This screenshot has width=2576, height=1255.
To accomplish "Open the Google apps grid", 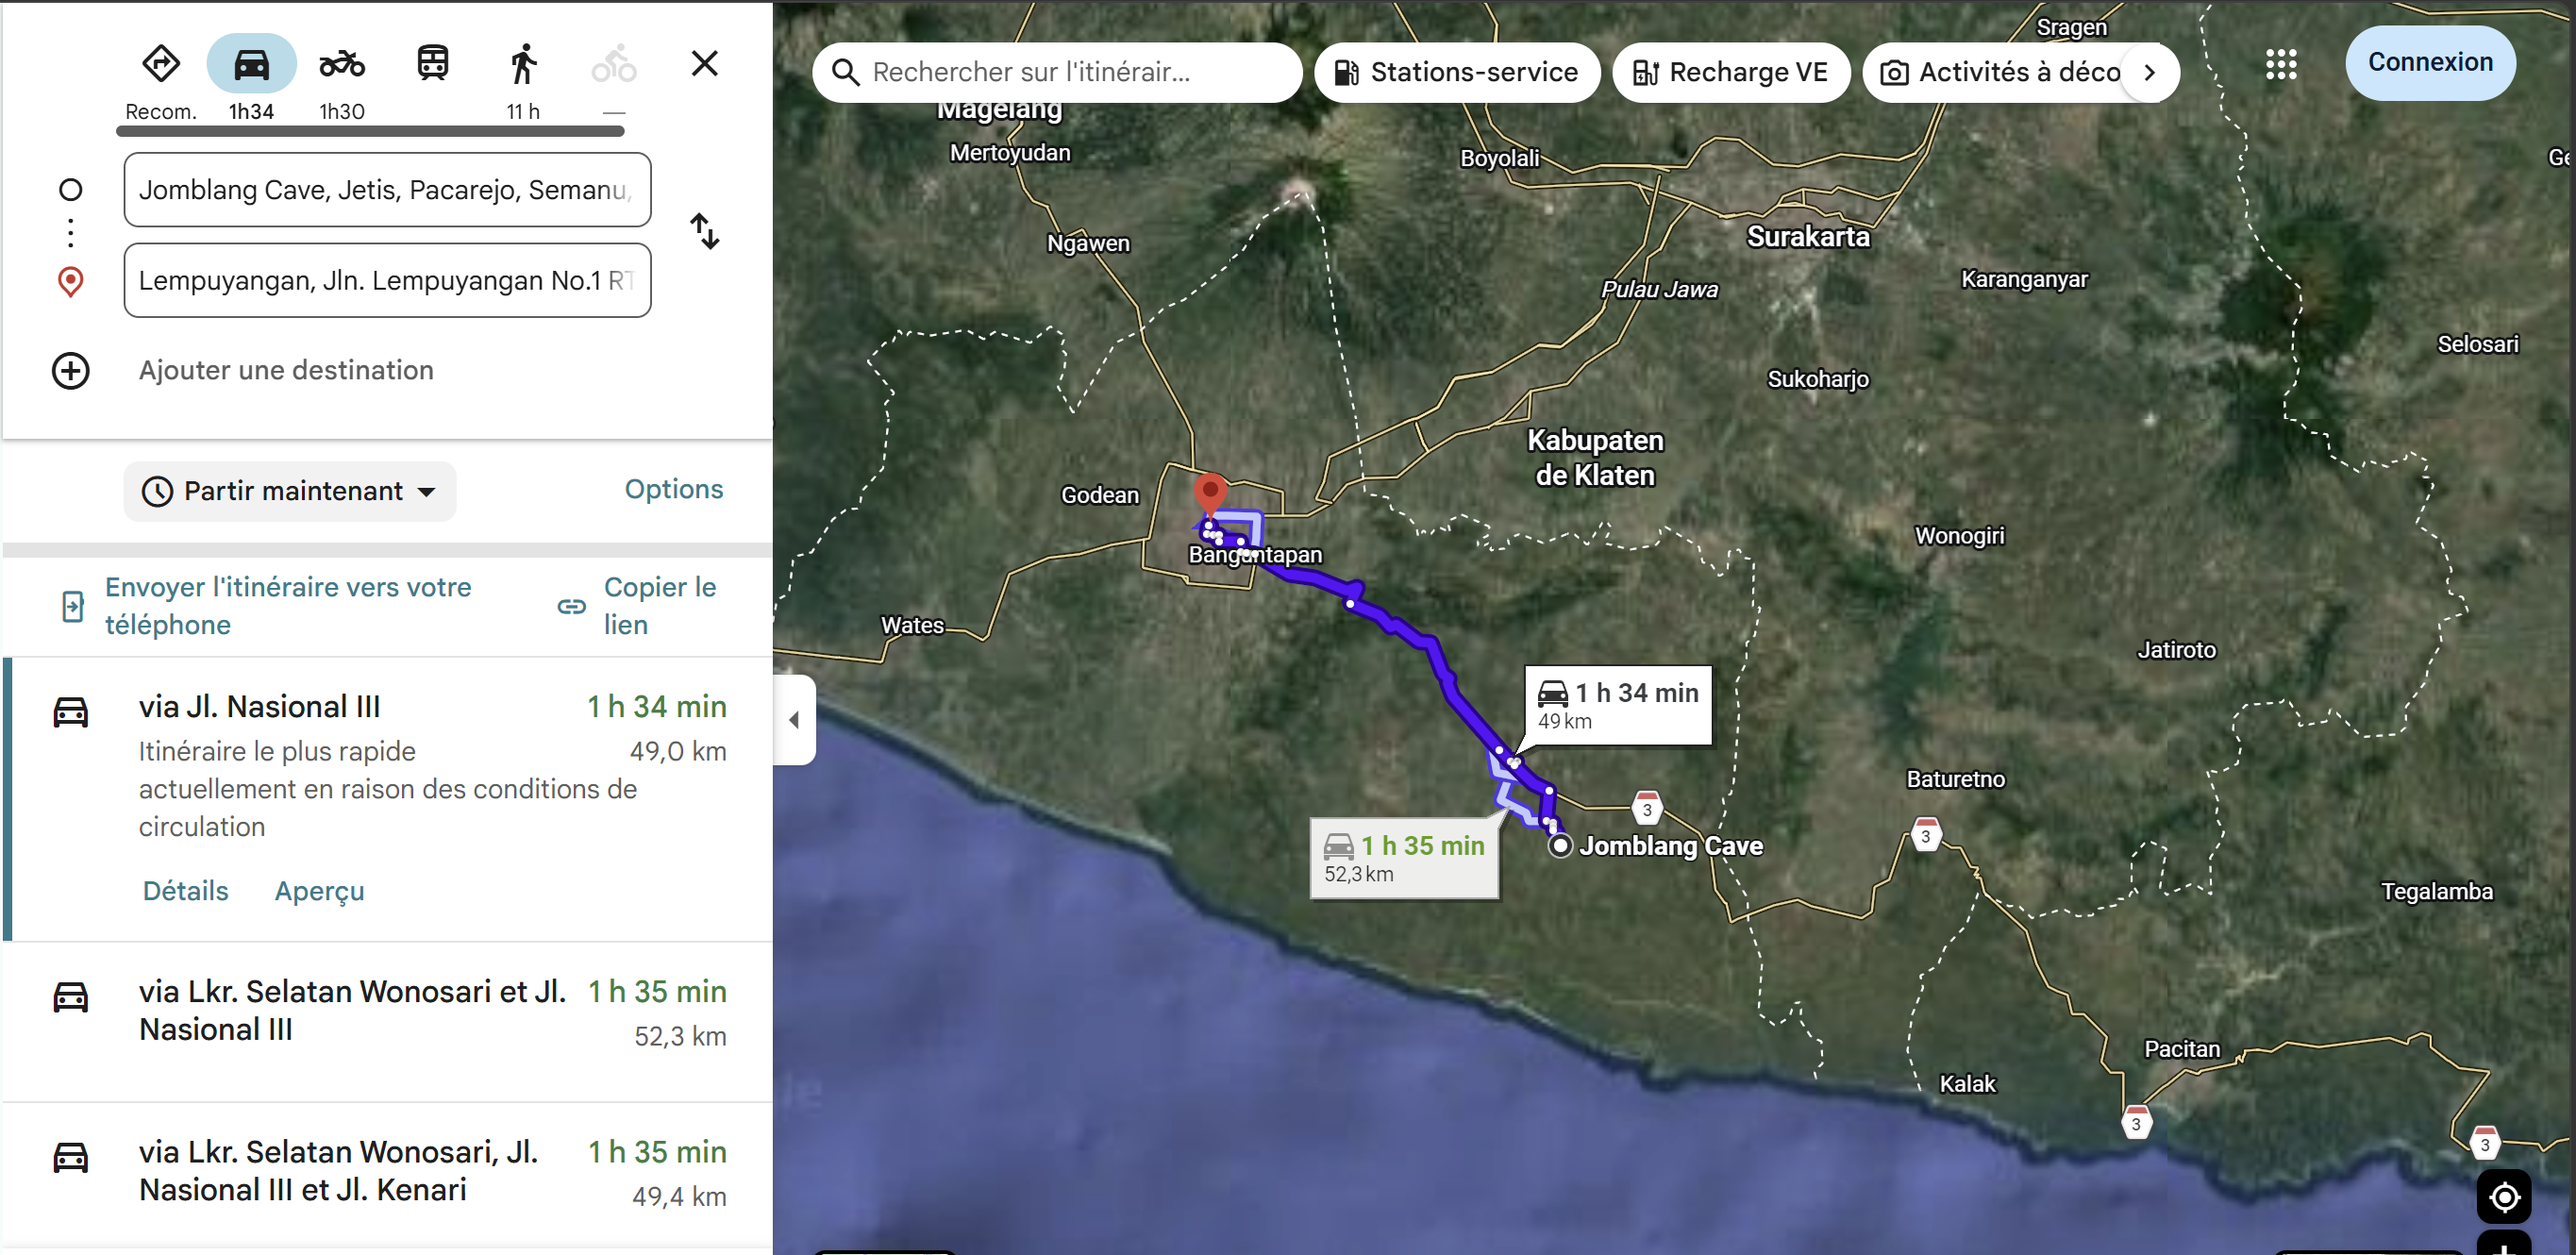I will click(x=2281, y=64).
